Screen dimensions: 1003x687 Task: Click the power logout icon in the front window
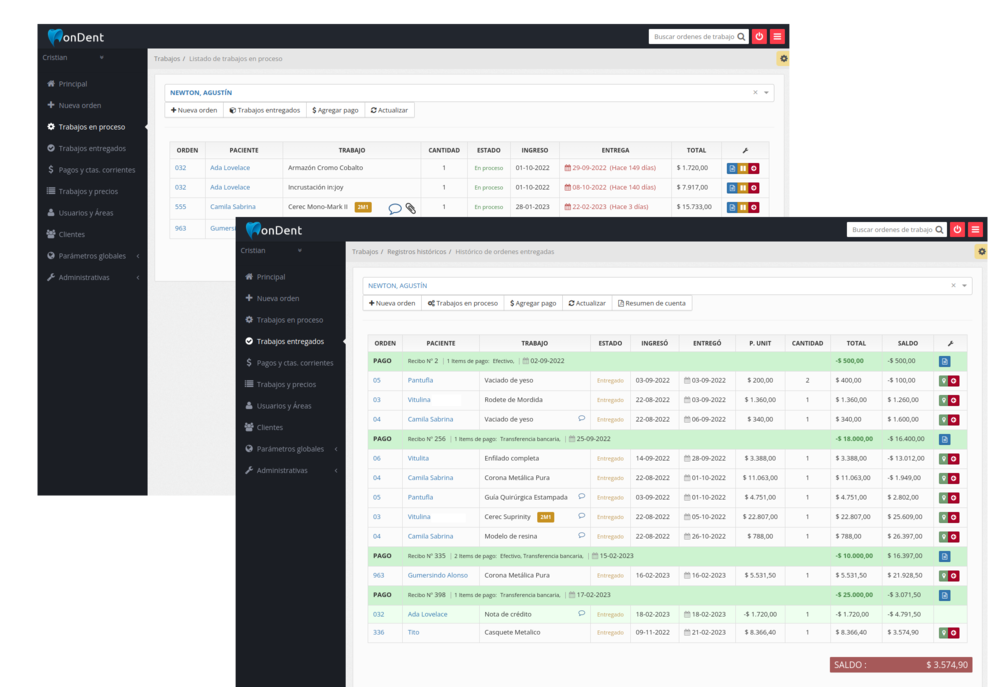pyautogui.click(x=957, y=230)
